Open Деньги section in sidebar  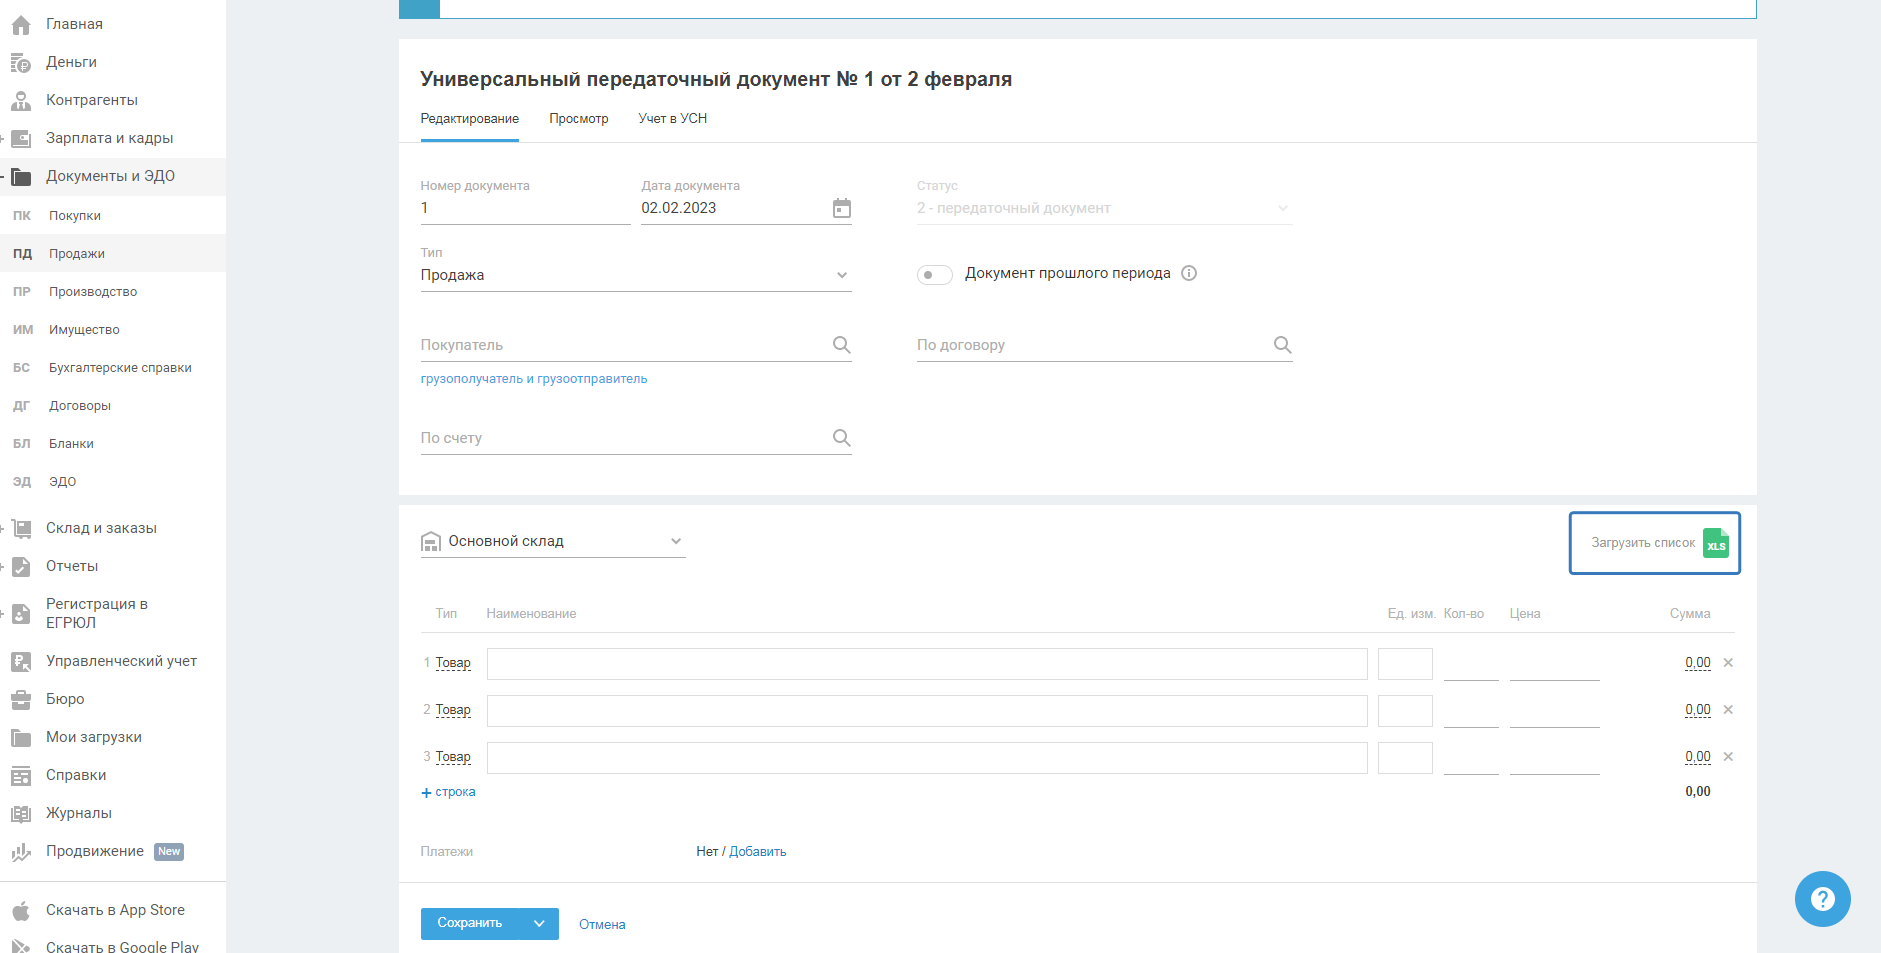coord(71,62)
